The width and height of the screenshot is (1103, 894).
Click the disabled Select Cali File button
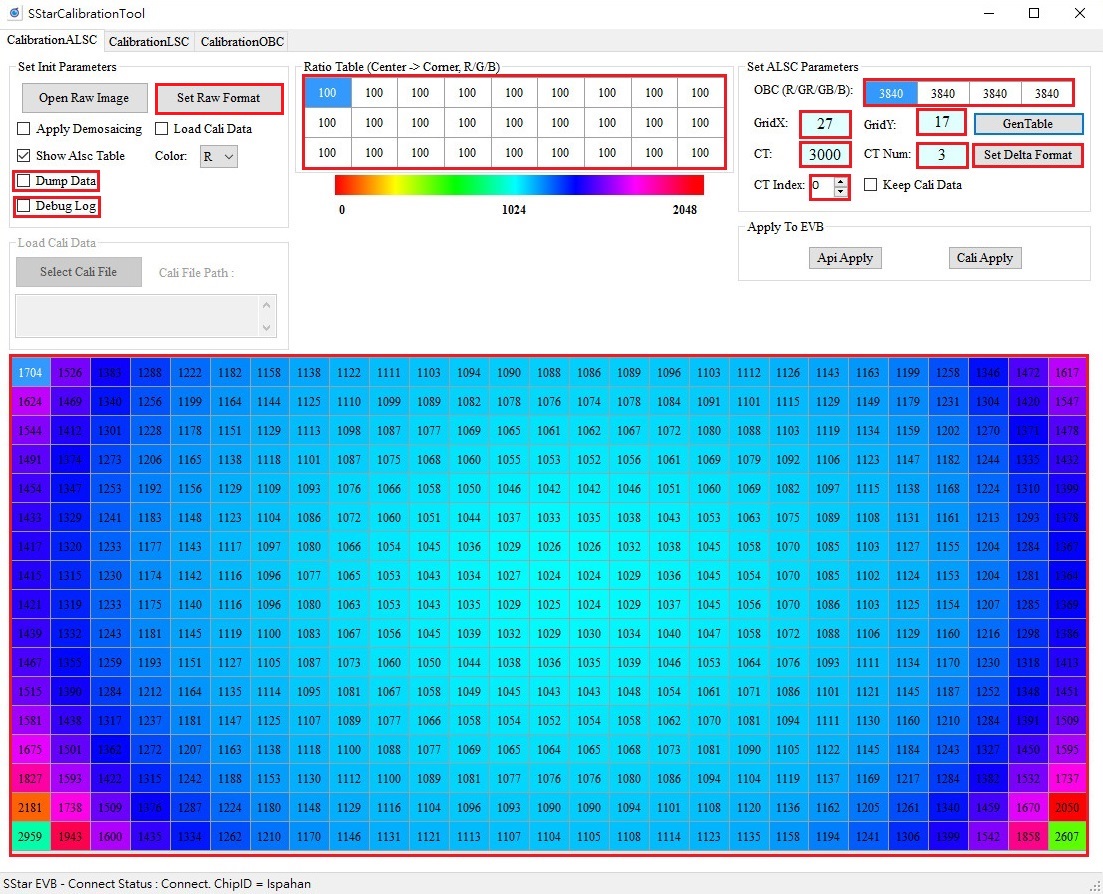78,272
